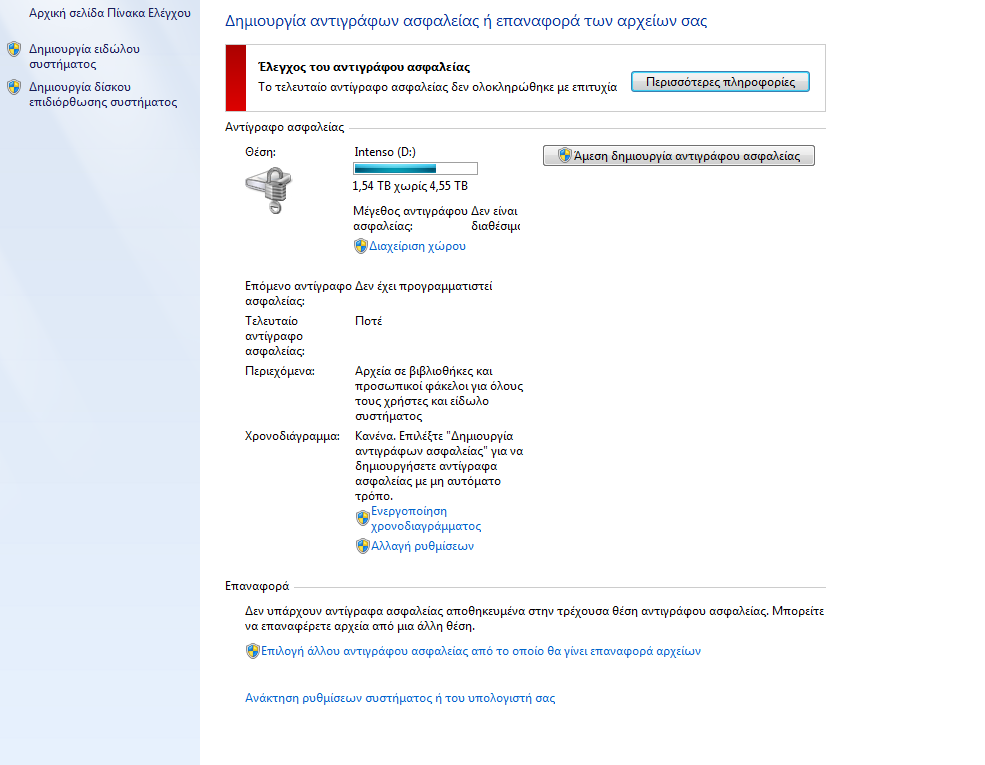985x765 pixels.
Task: Click 'Ενεργοποίηση χρονοδιαγράμματος' link
Action: (x=426, y=519)
